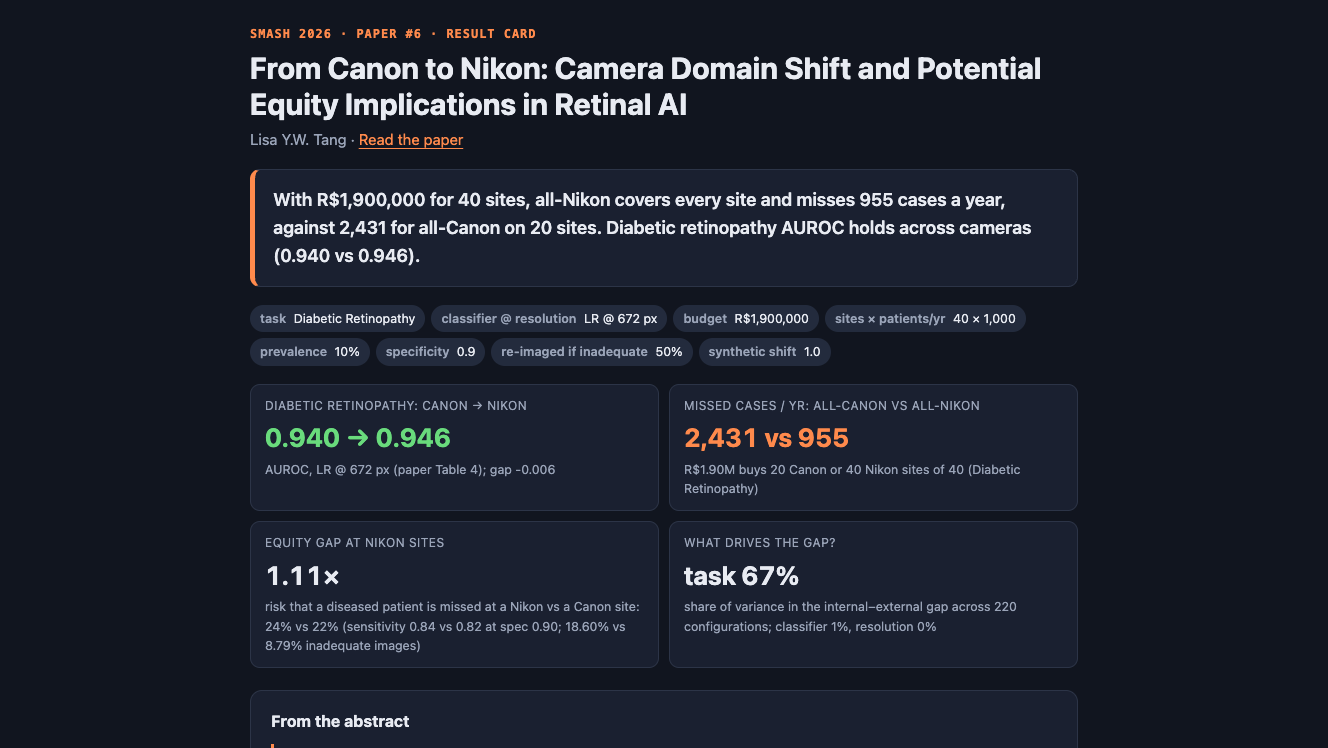Click author name "Lisa Y.W. Tang"

(x=298, y=140)
